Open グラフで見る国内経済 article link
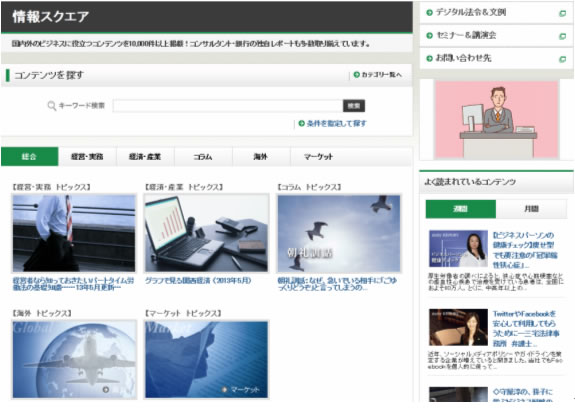The image size is (575, 410). (x=198, y=281)
